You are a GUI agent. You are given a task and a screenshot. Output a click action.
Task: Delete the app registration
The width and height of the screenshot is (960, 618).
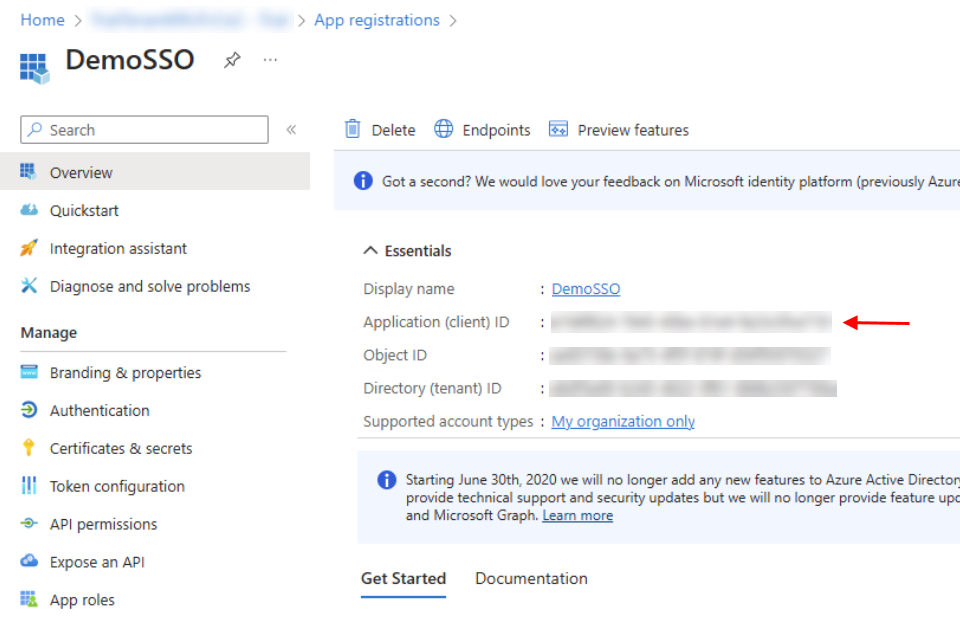380,130
